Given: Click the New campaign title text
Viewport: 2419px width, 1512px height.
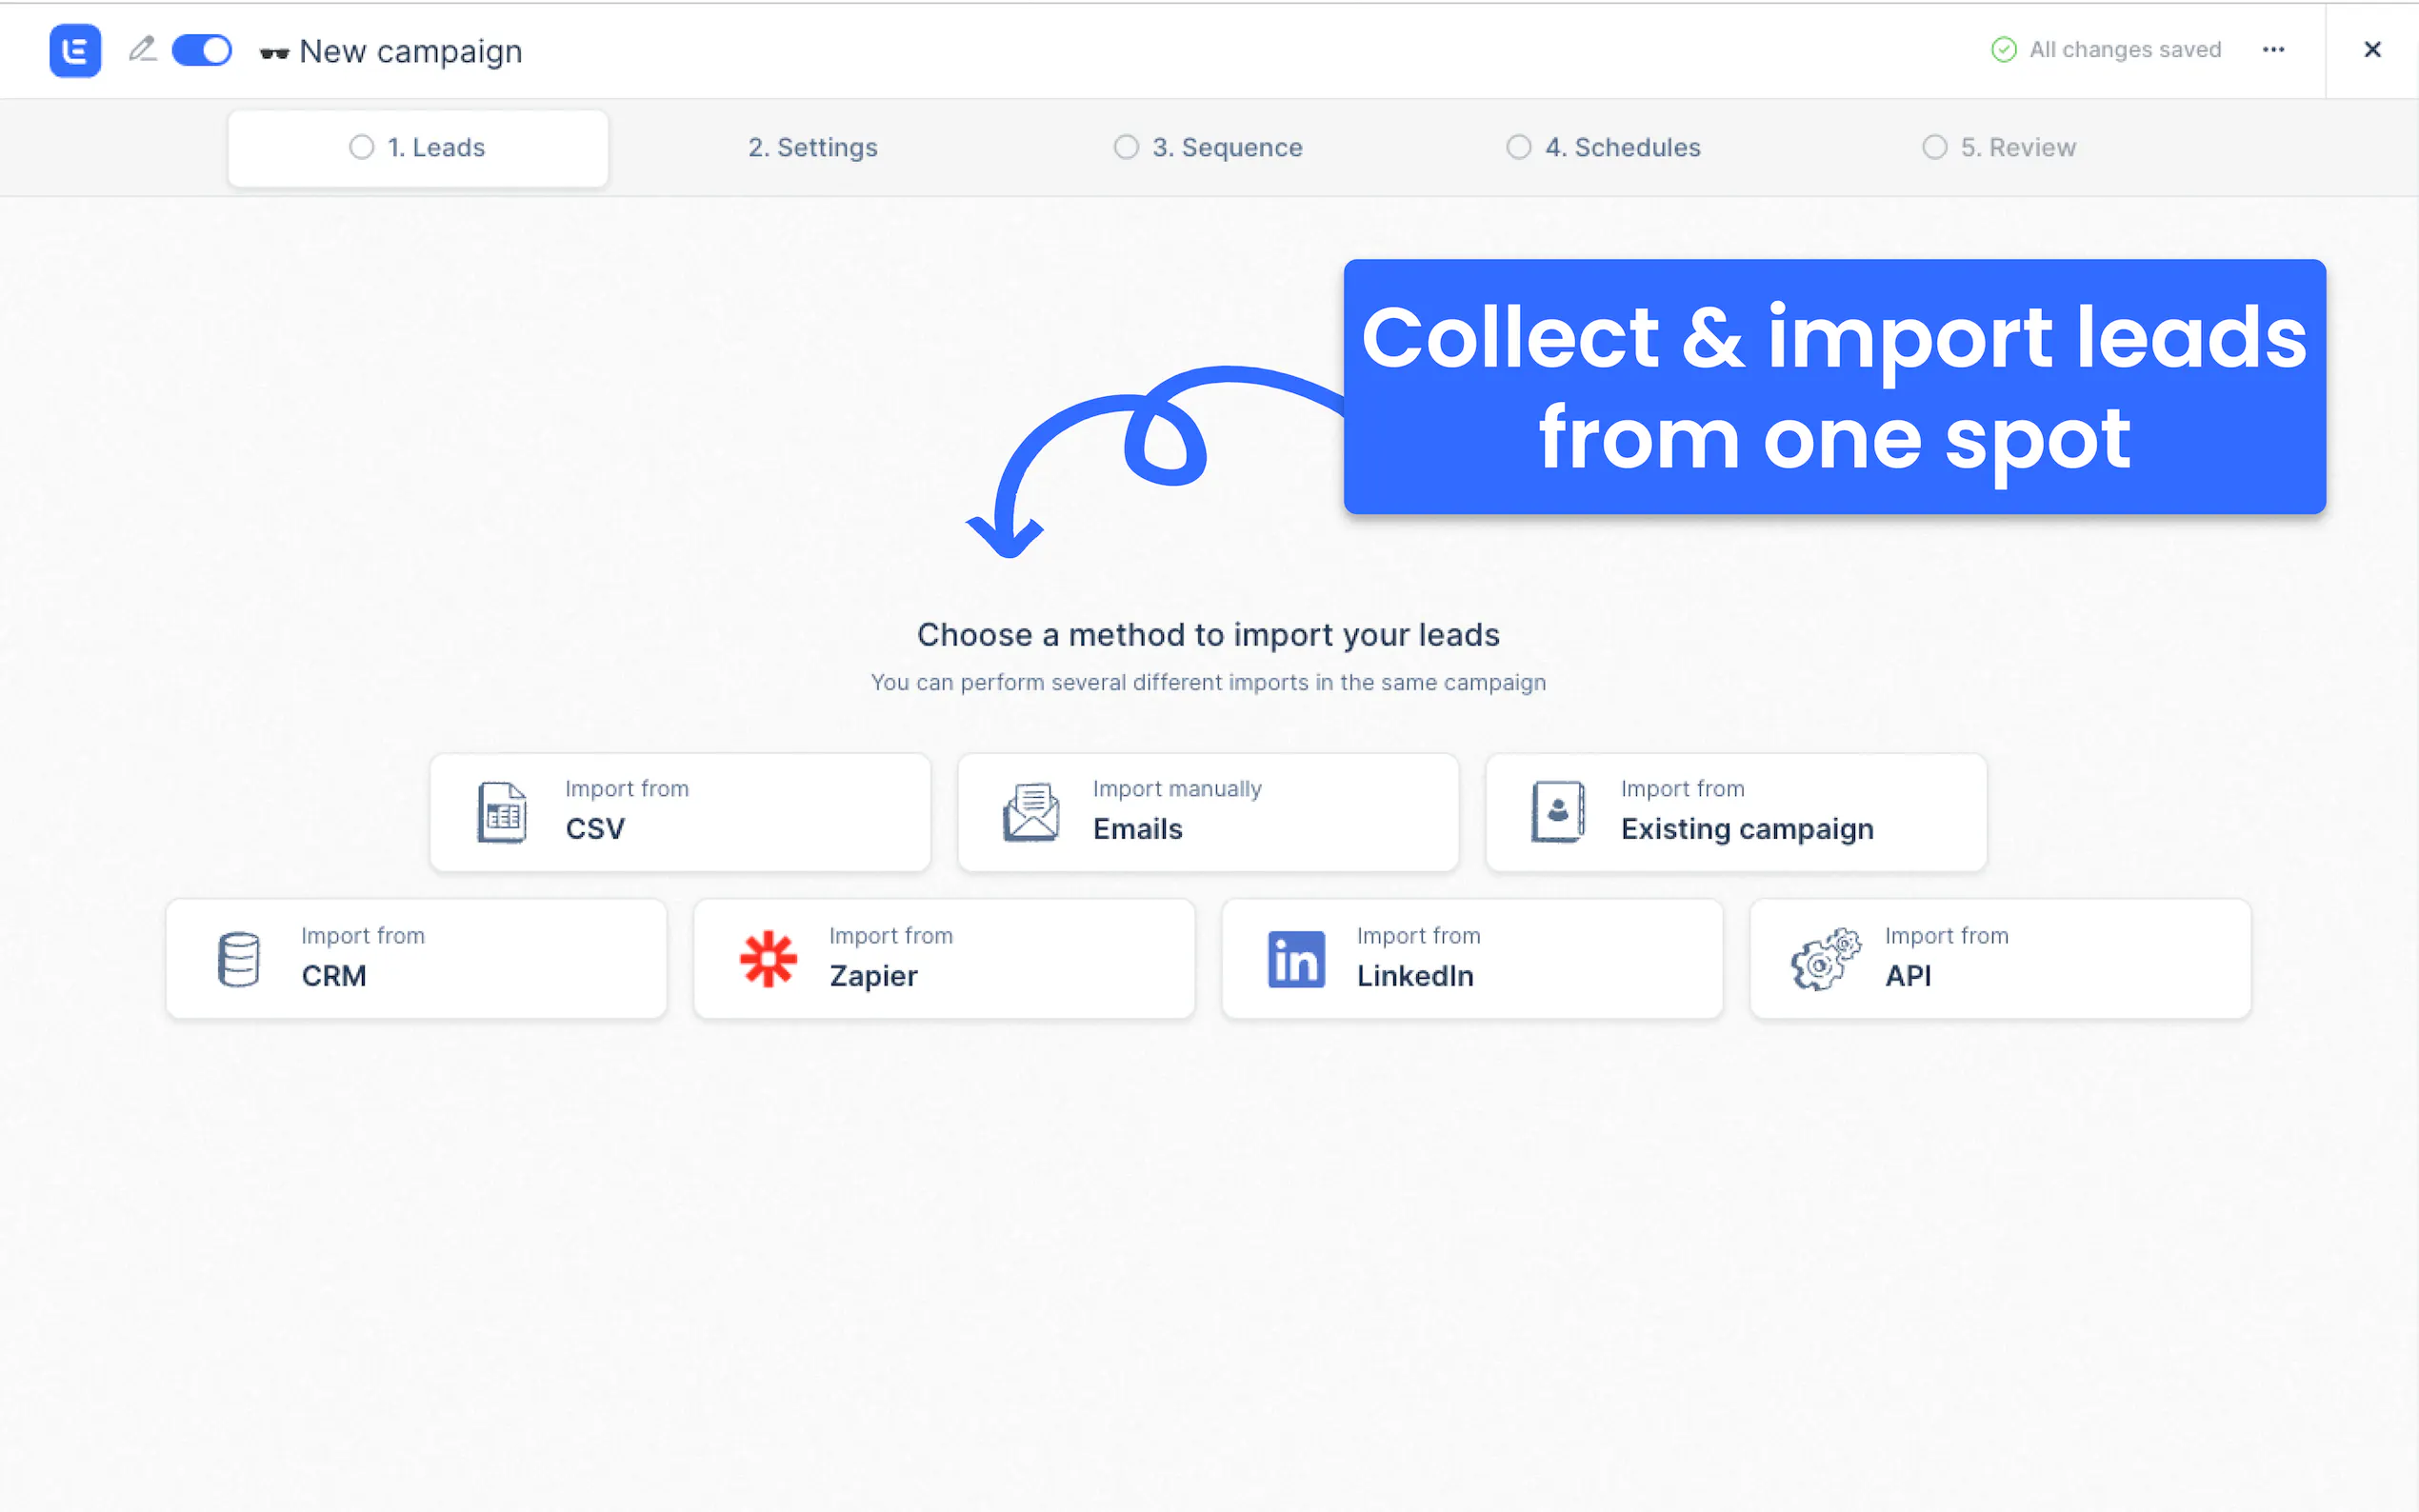Looking at the screenshot, I should tap(410, 51).
